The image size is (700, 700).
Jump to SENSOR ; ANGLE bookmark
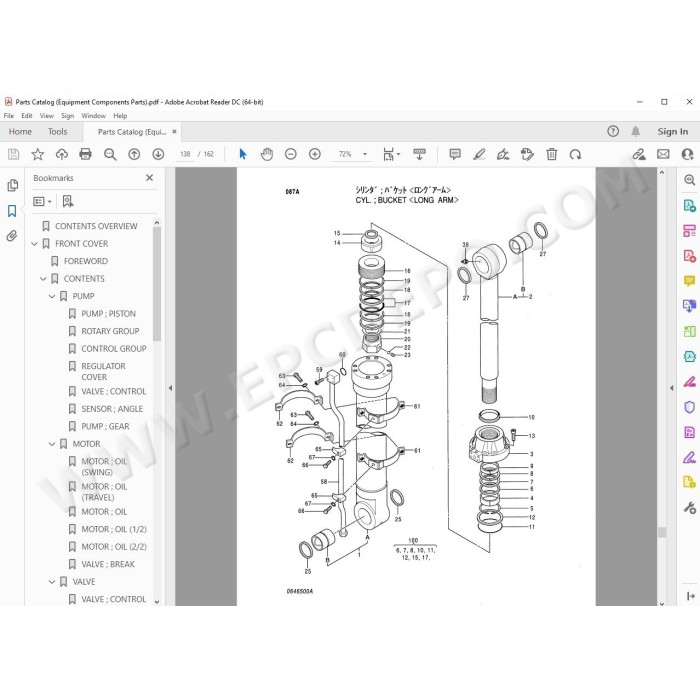[x=112, y=409]
